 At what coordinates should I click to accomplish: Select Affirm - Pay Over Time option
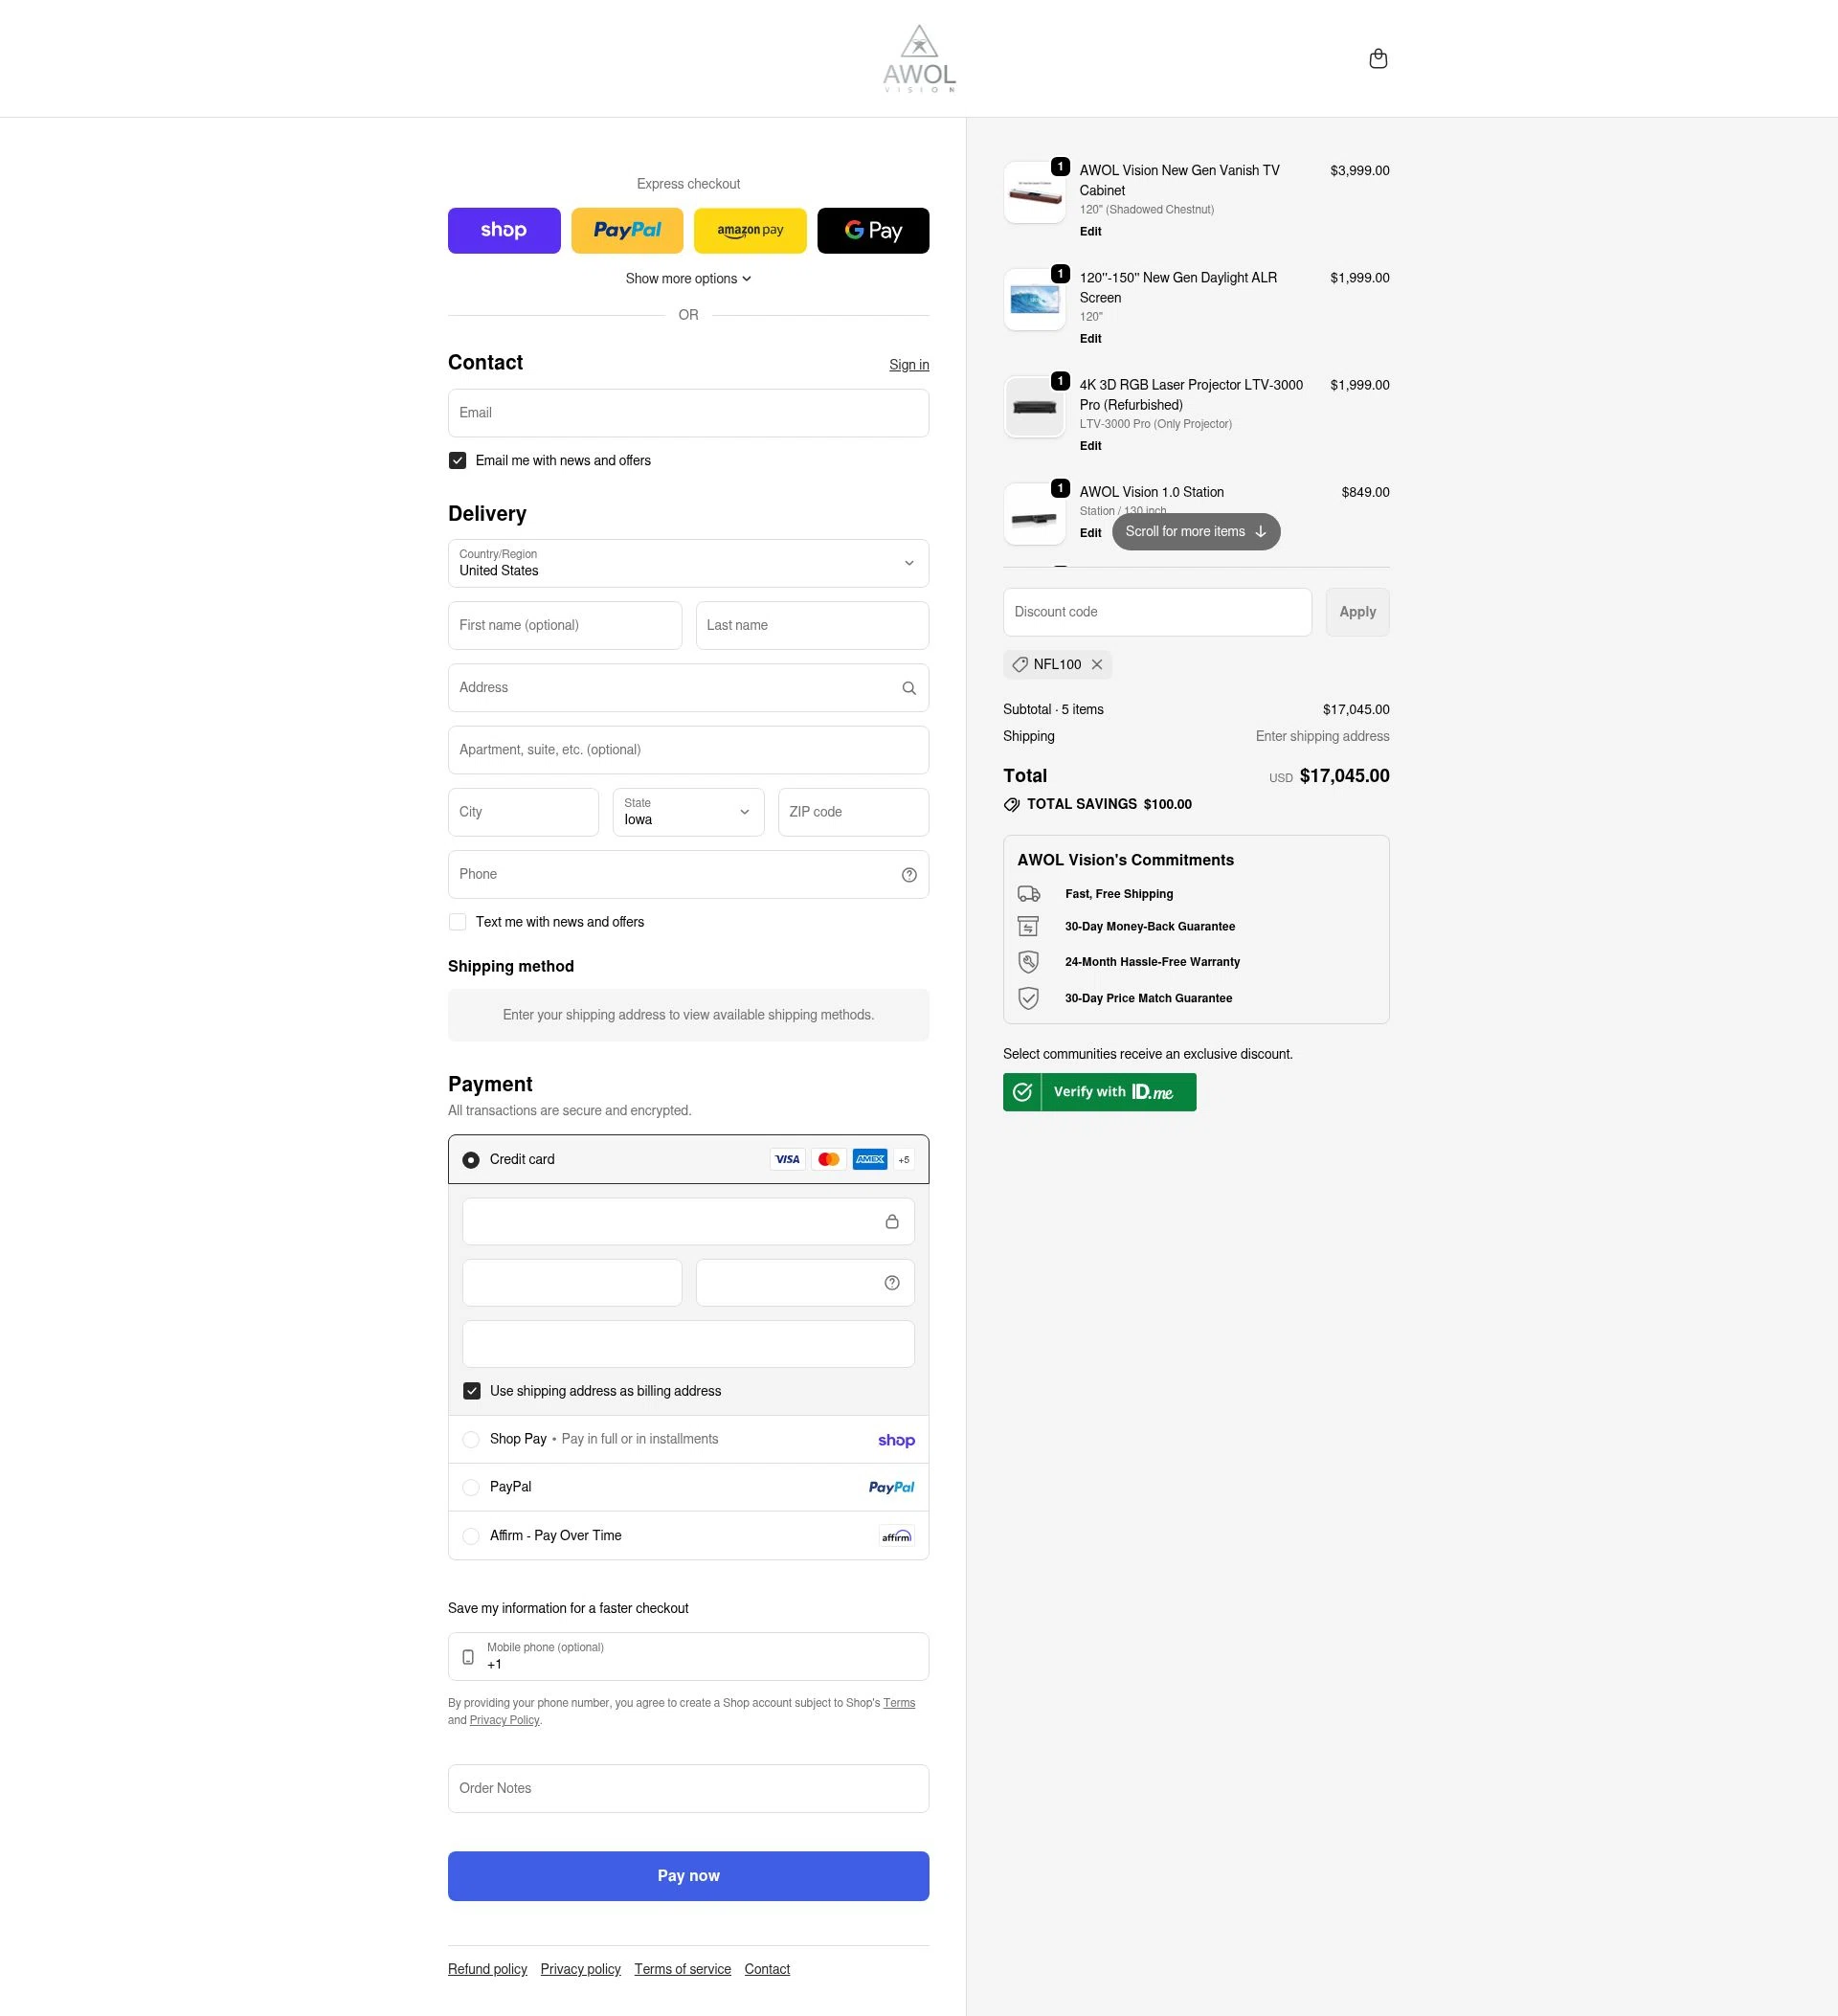471,1536
